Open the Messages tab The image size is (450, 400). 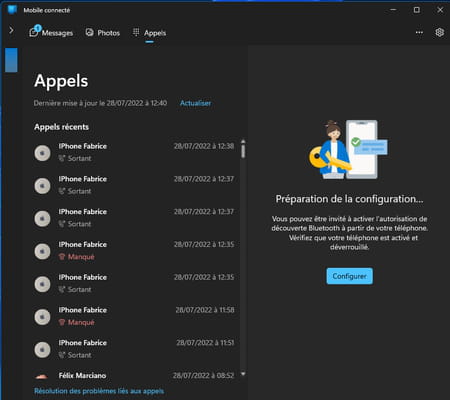click(51, 33)
